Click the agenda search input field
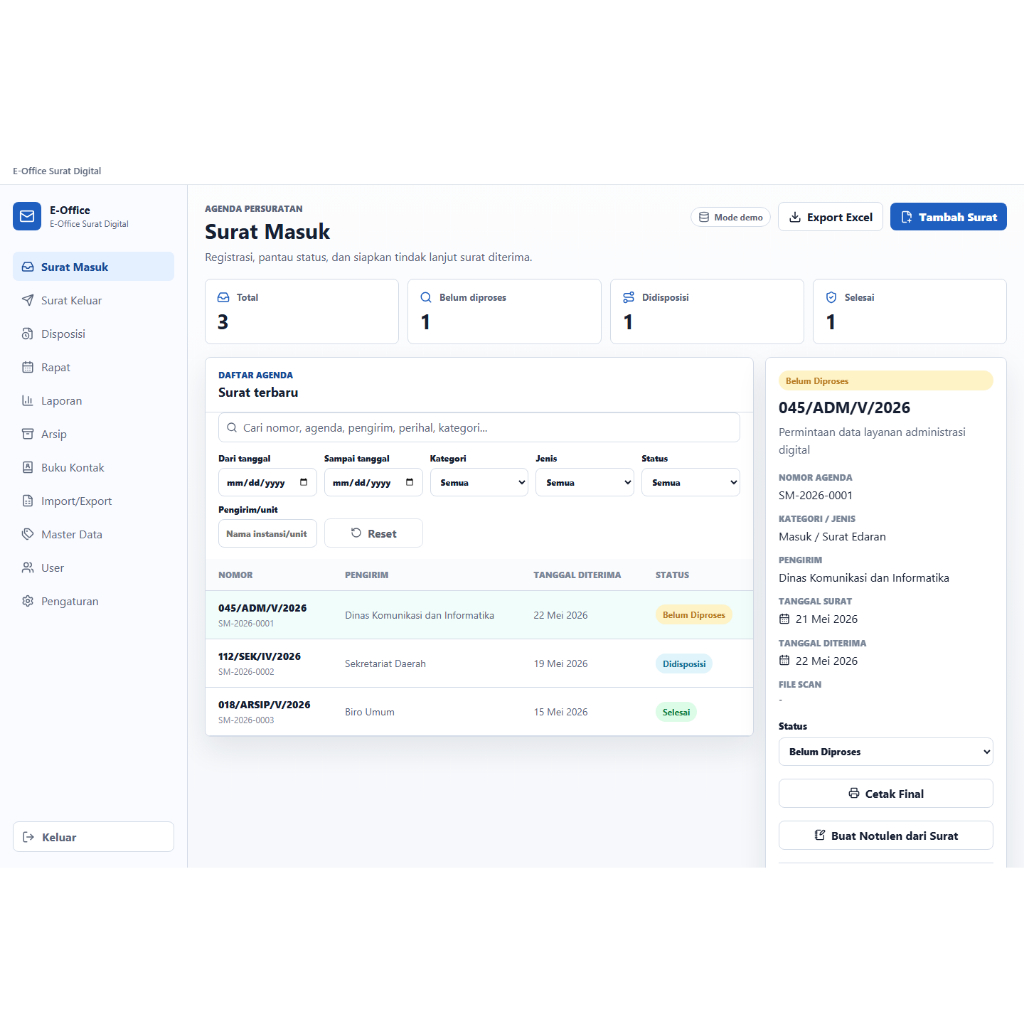 click(x=479, y=428)
